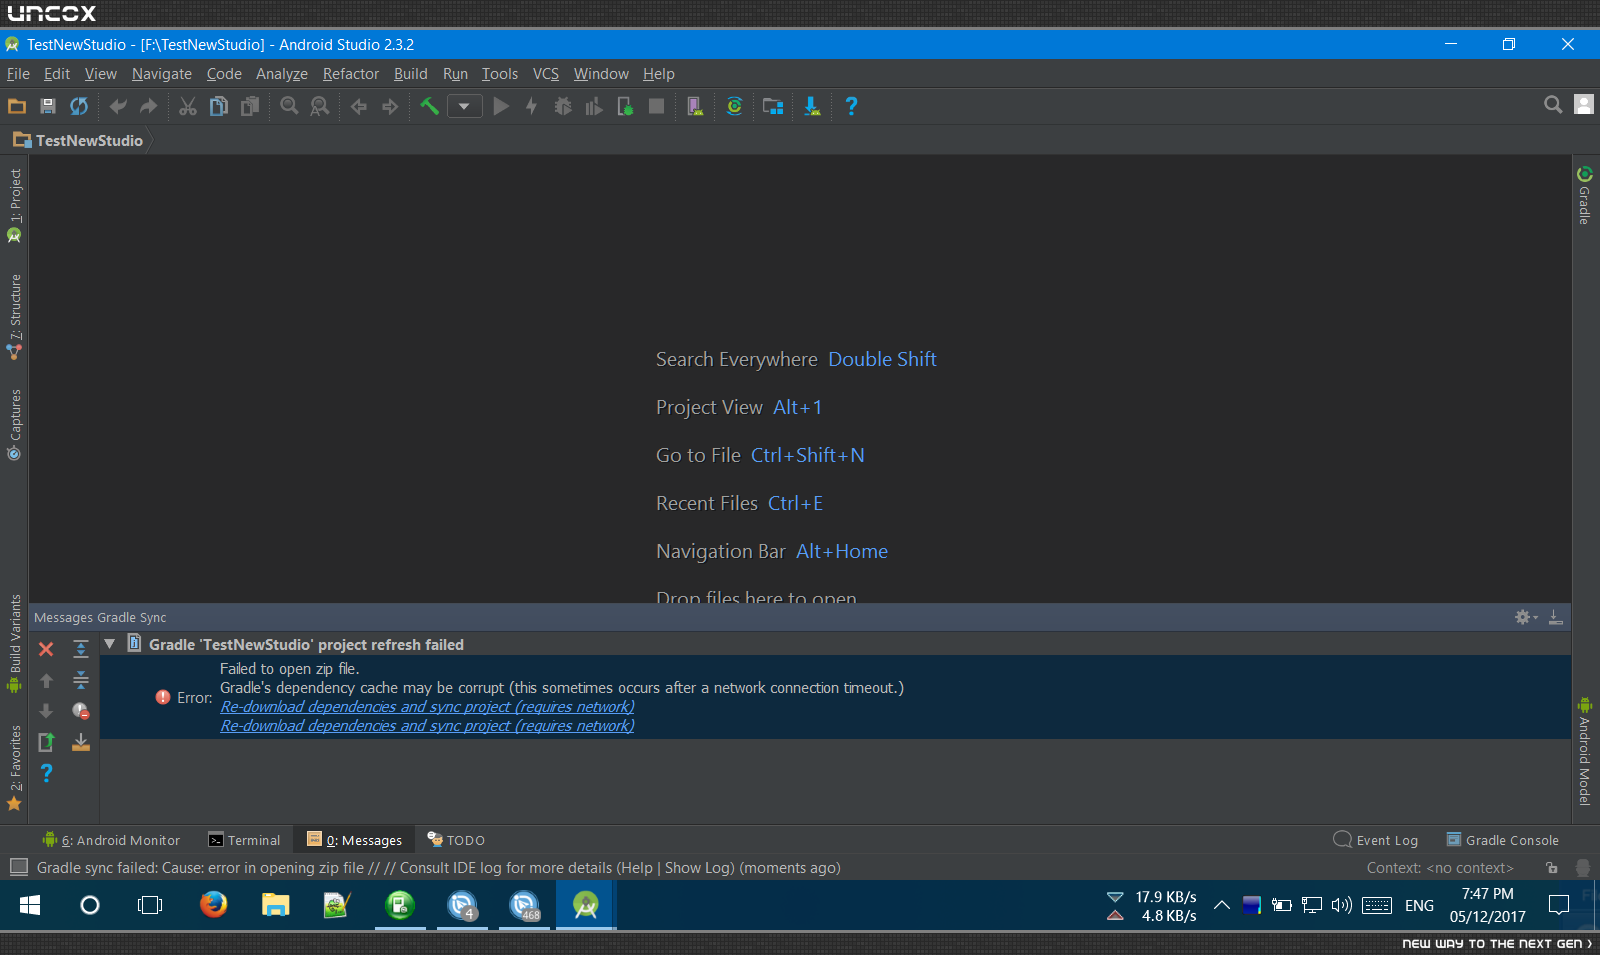
Task: Open the AVD Manager icon
Action: (695, 106)
